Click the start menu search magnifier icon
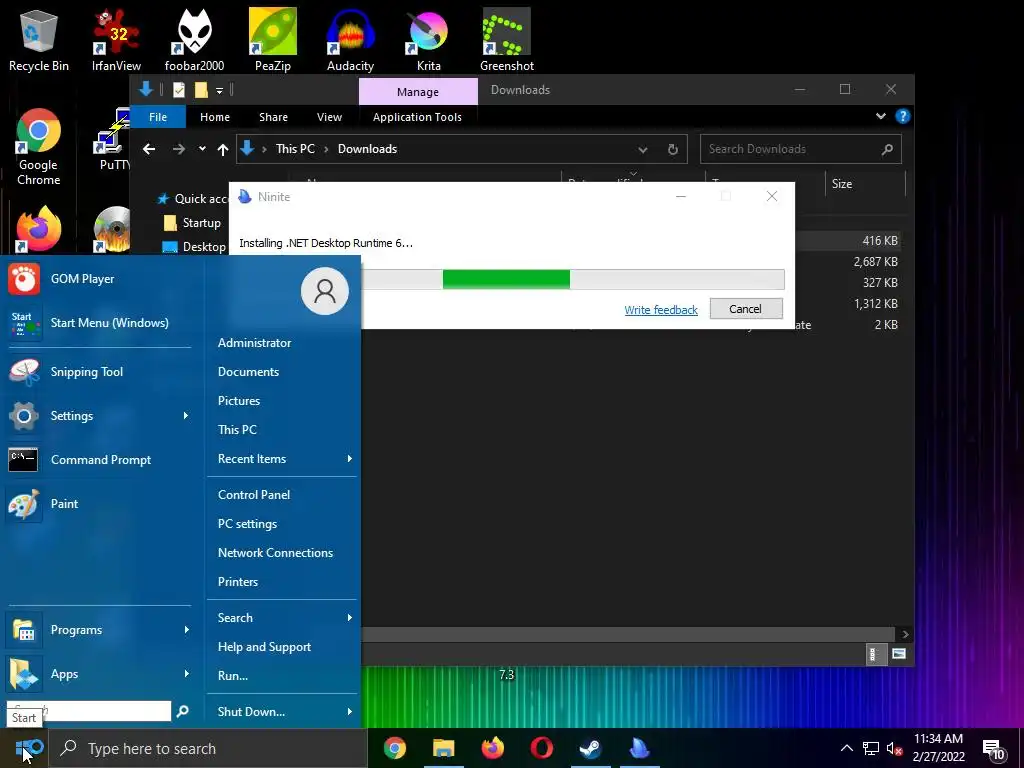 [x=183, y=711]
